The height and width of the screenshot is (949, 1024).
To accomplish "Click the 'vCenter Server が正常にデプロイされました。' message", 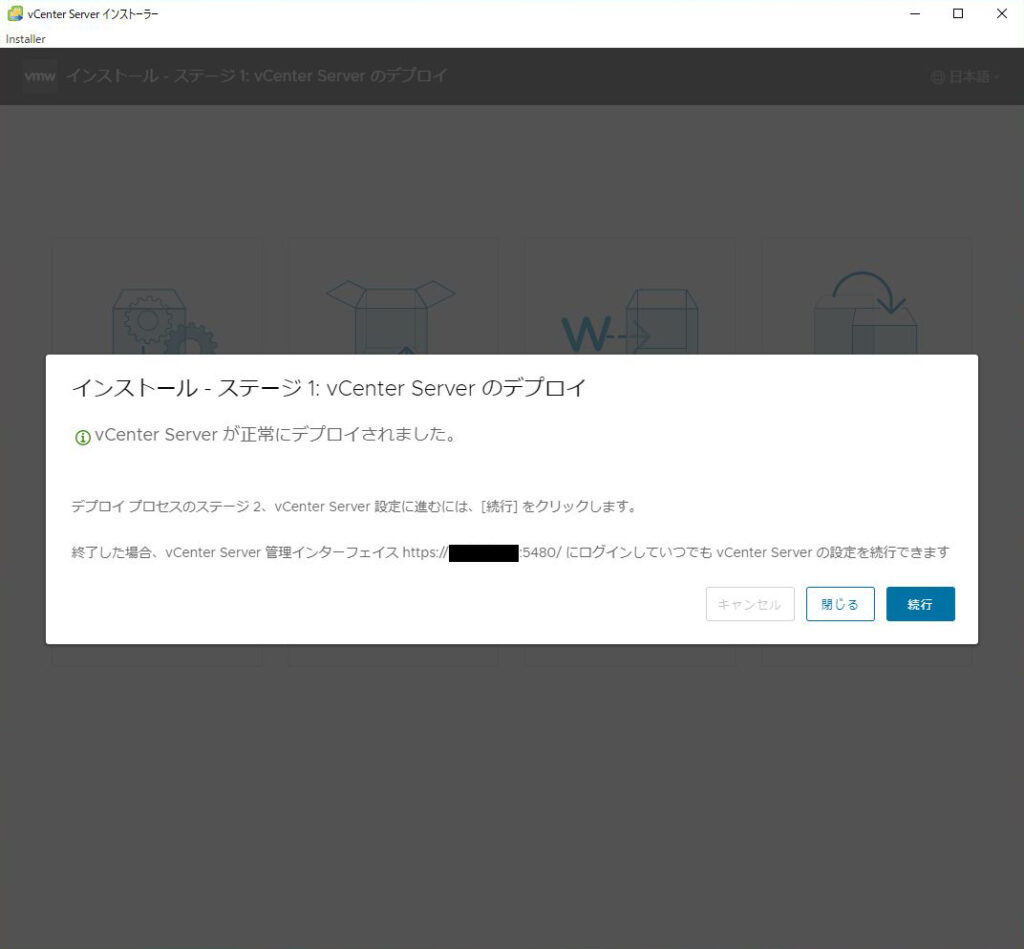I will click(x=275, y=434).
